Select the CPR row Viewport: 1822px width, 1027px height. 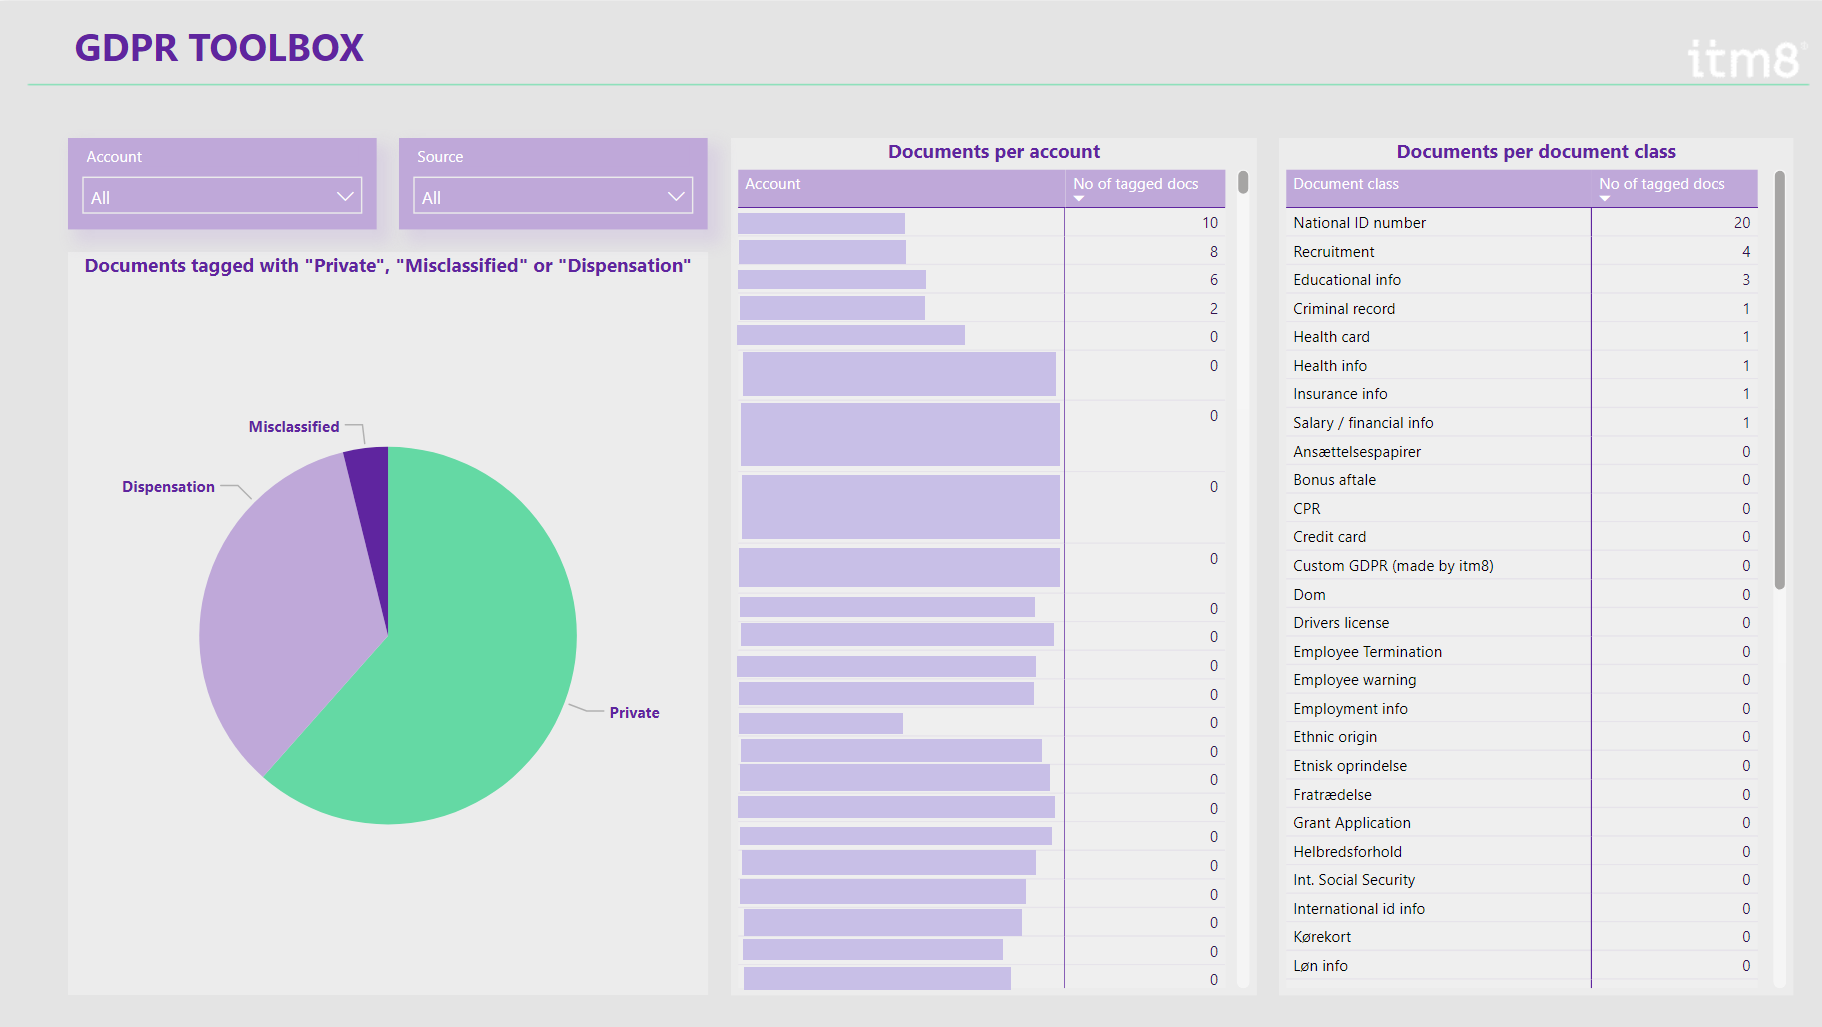pyautogui.click(x=1521, y=509)
